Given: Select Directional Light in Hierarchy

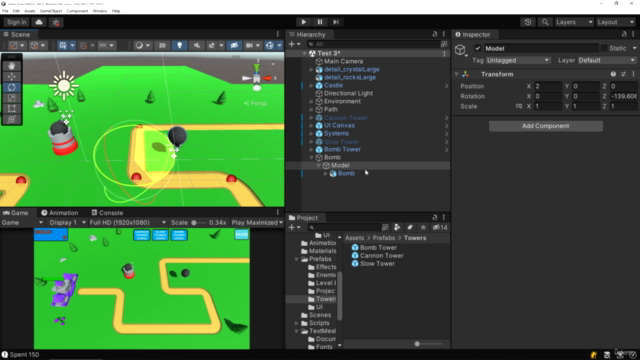Looking at the screenshot, I should (x=348, y=93).
